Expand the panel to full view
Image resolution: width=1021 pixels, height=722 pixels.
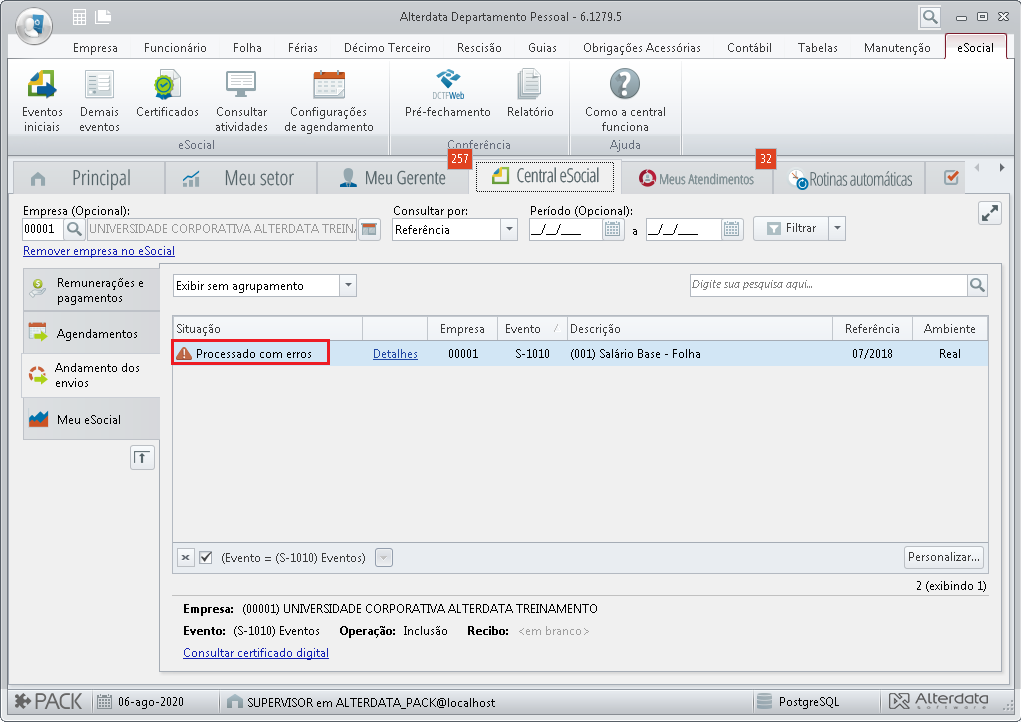click(x=990, y=213)
